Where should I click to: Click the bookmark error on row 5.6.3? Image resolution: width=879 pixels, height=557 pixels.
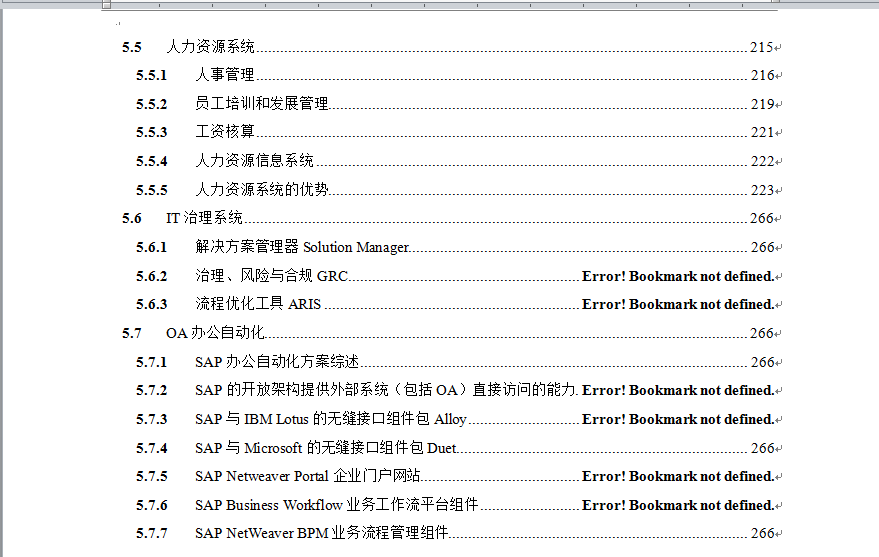click(x=678, y=304)
